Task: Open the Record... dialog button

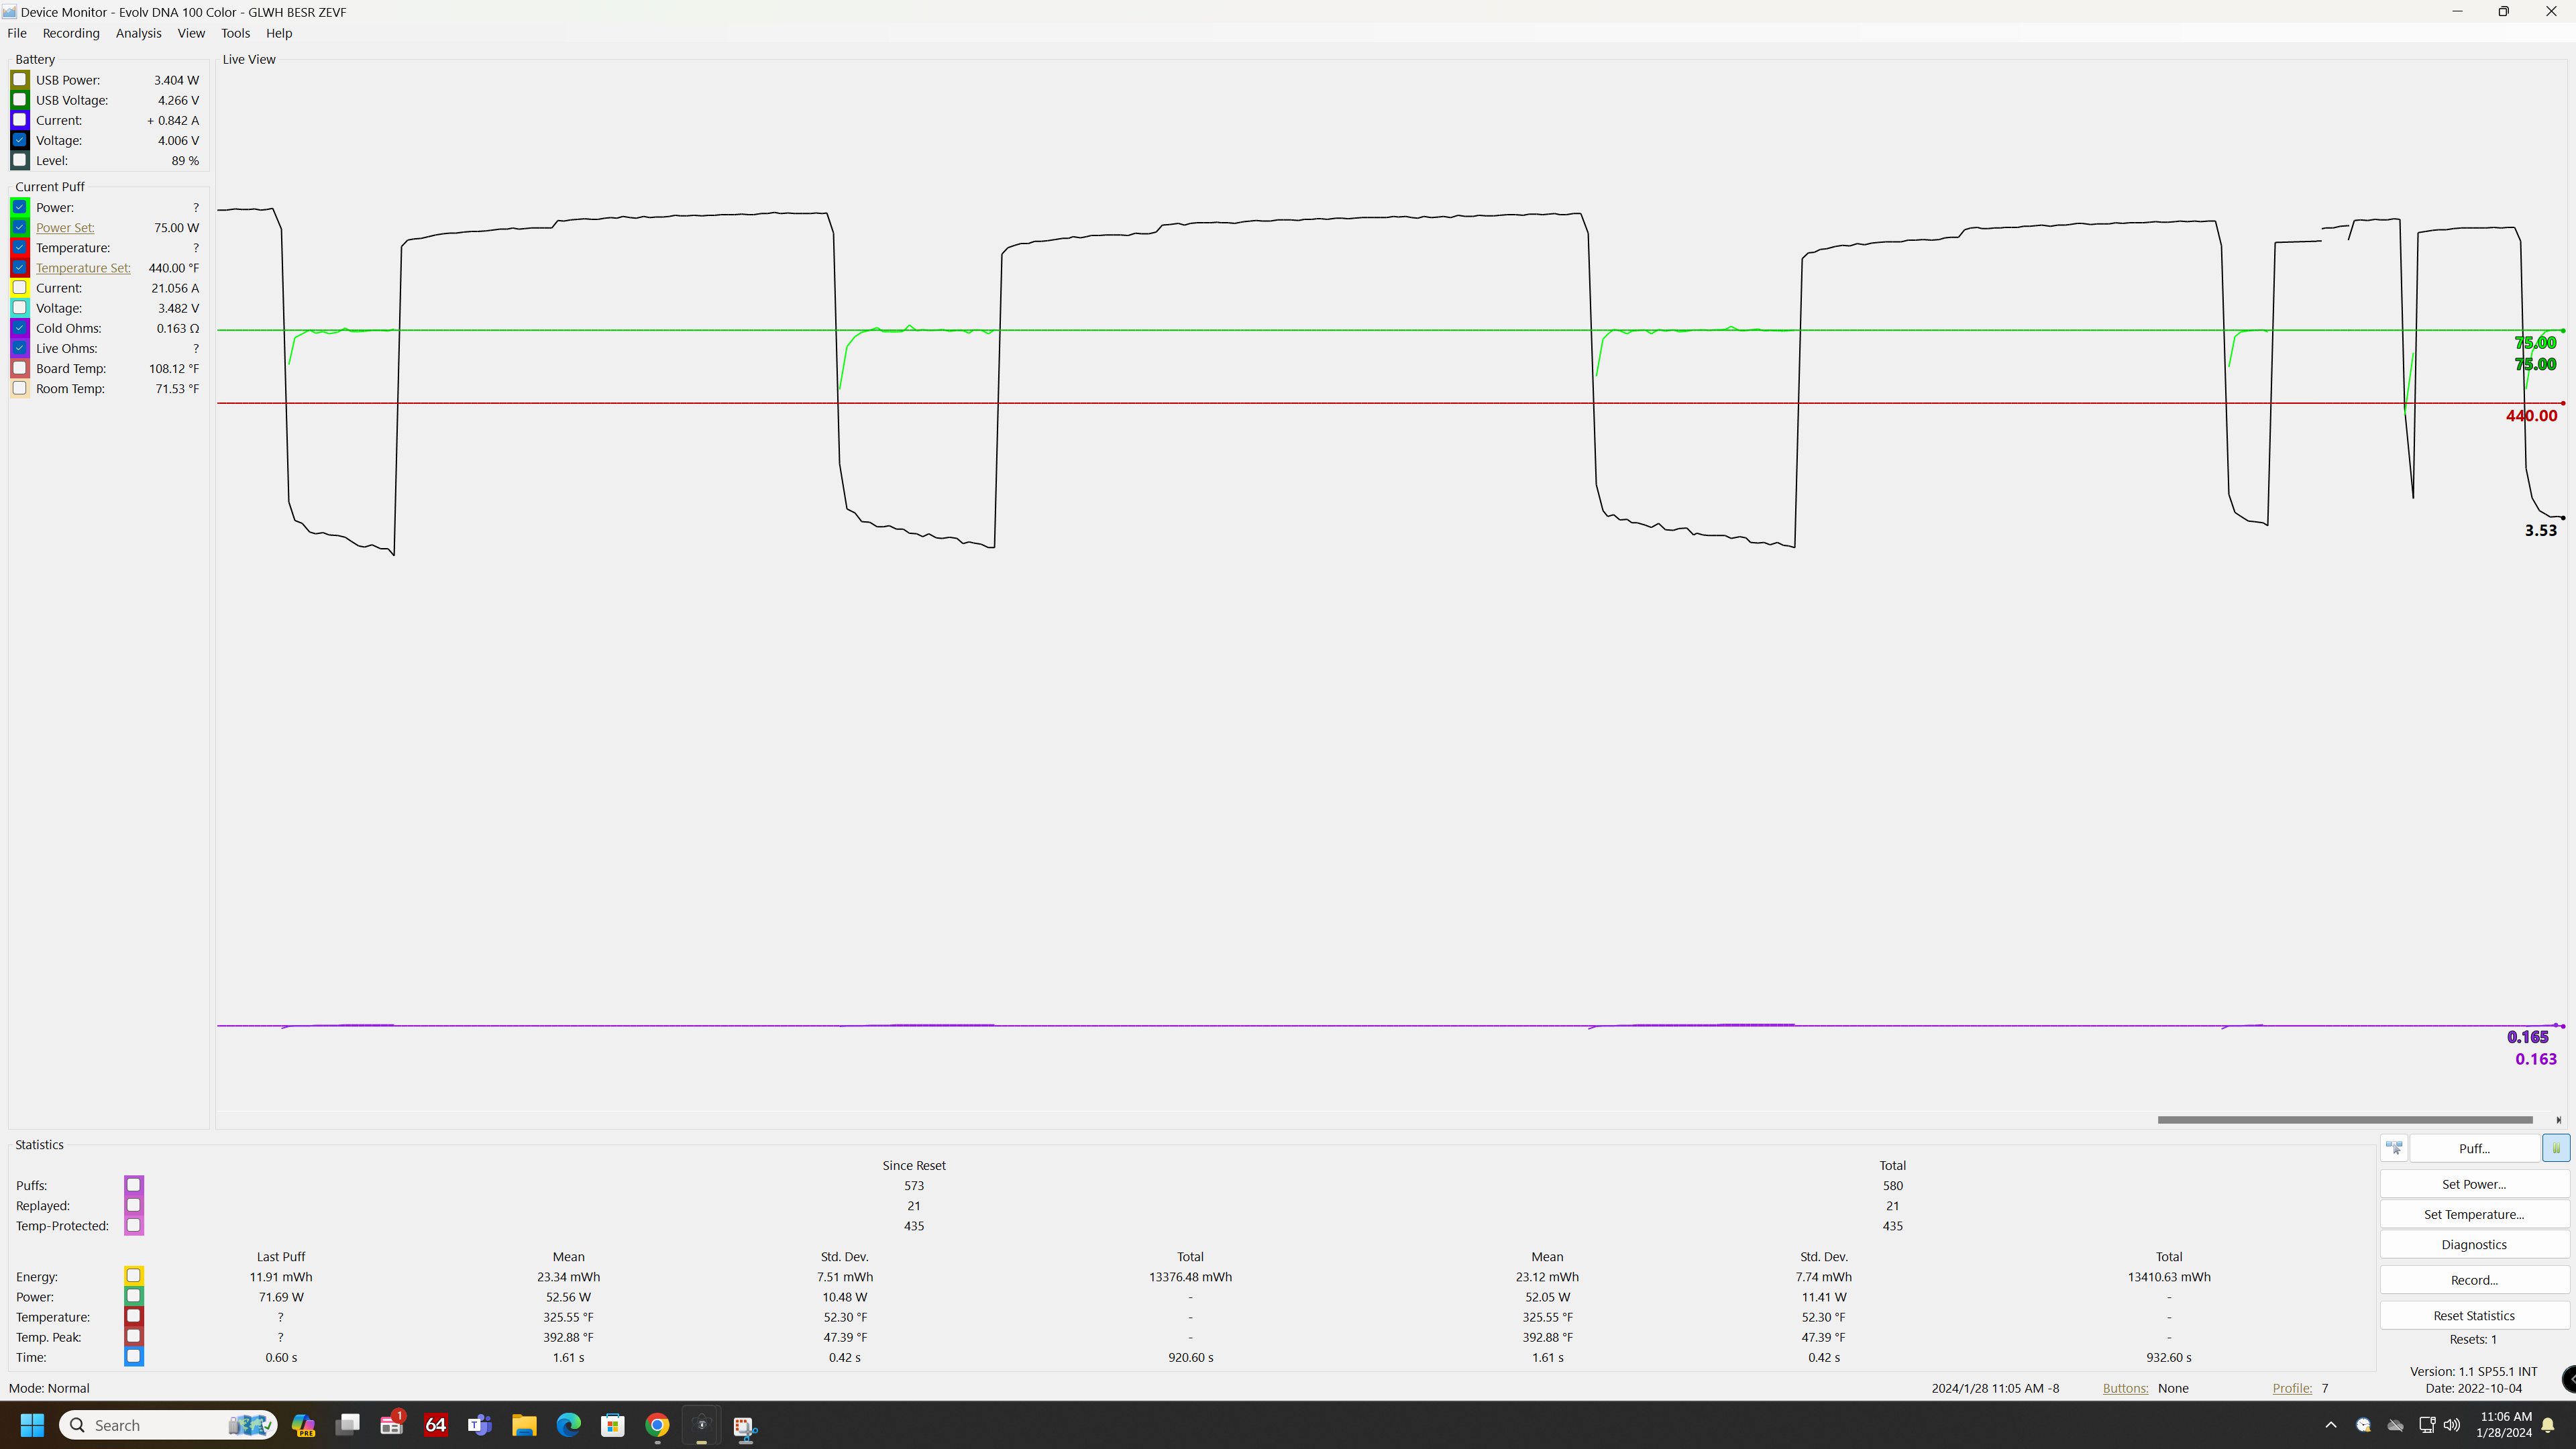Action: [2474, 1280]
